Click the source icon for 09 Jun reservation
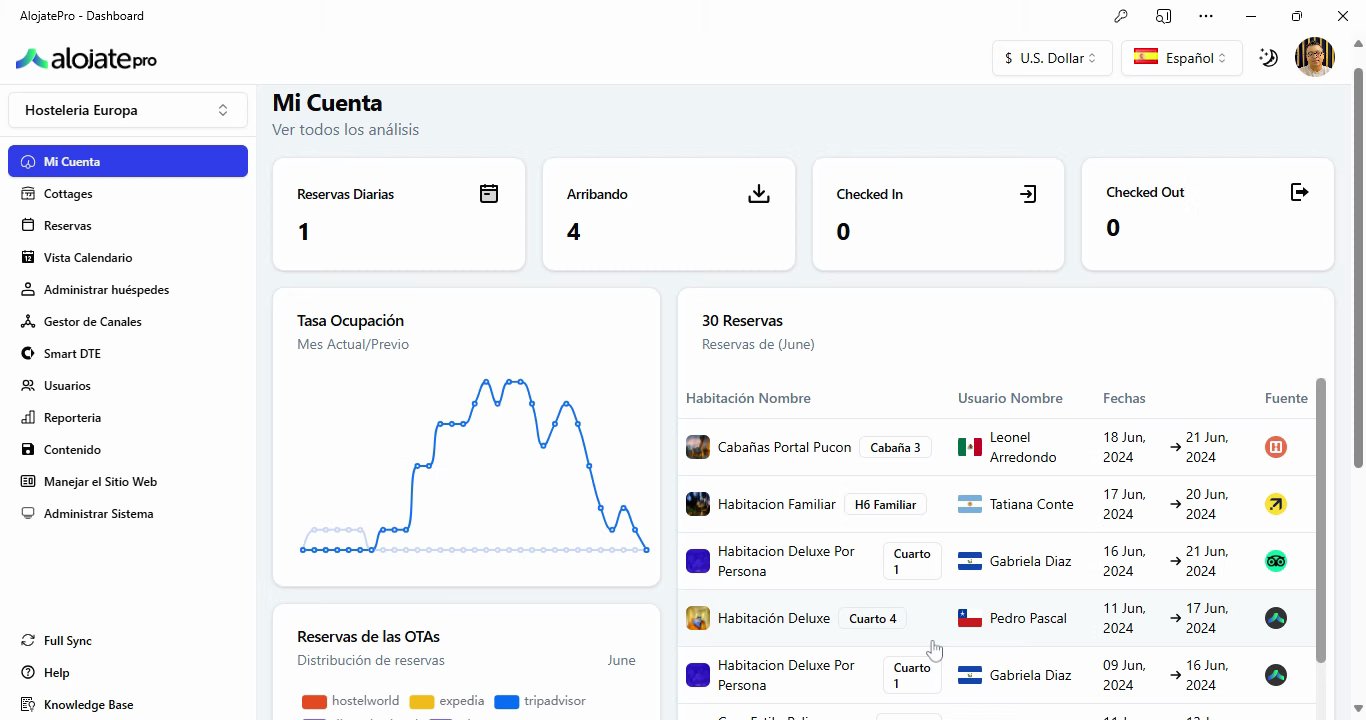Image resolution: width=1366 pixels, height=720 pixels. (1276, 675)
